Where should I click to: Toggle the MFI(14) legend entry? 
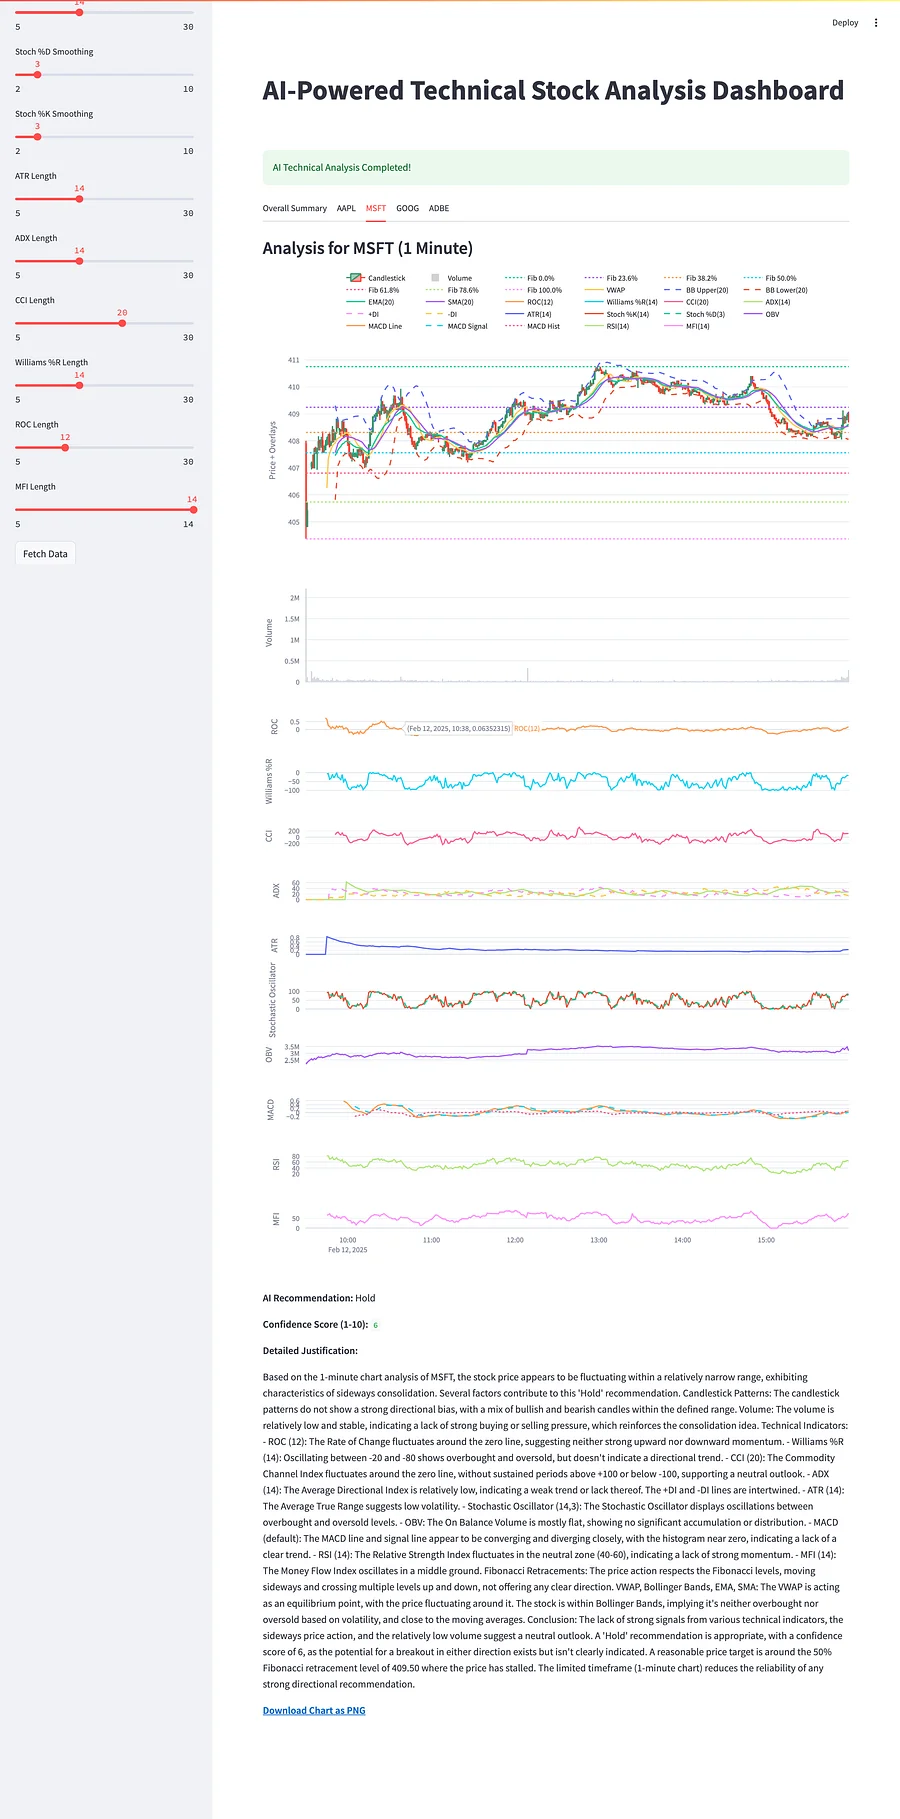pos(687,326)
